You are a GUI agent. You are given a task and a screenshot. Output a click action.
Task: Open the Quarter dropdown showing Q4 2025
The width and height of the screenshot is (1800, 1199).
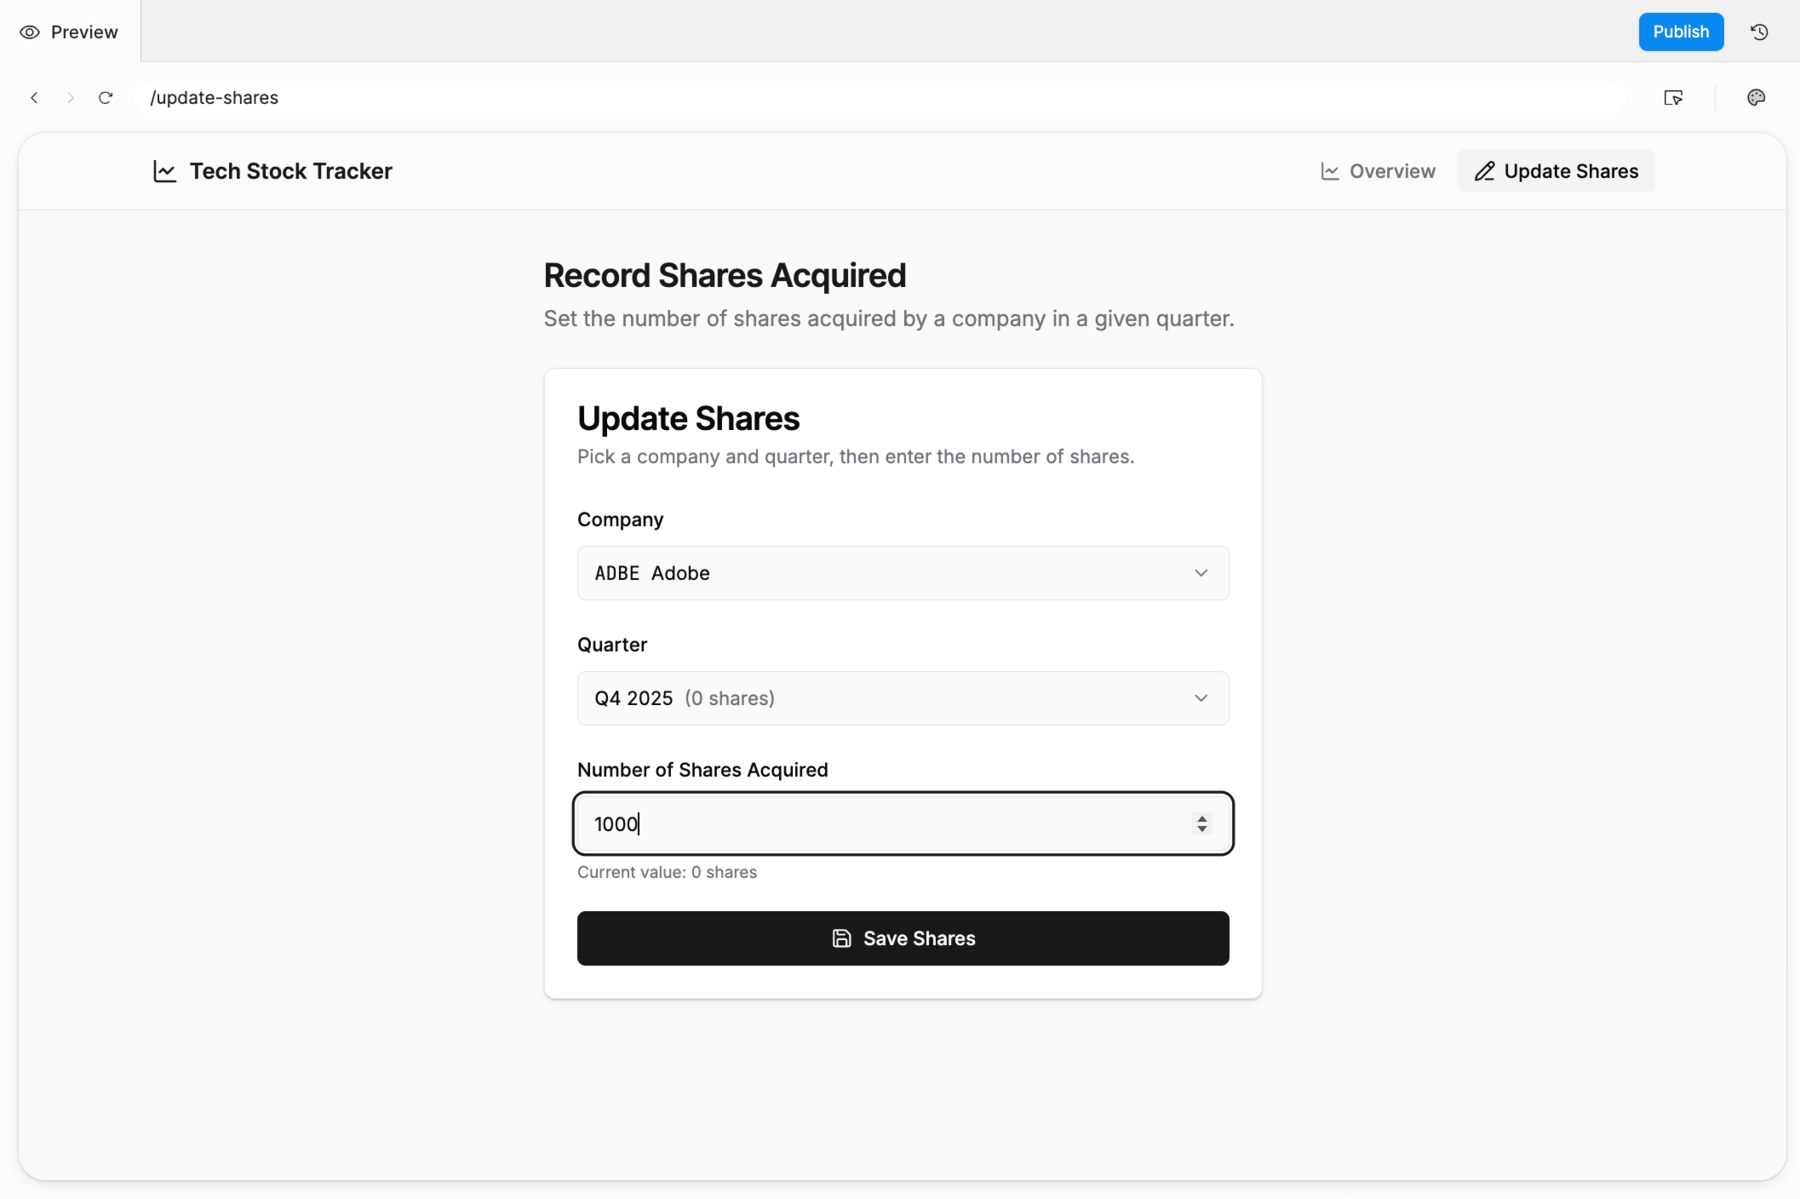tap(903, 698)
